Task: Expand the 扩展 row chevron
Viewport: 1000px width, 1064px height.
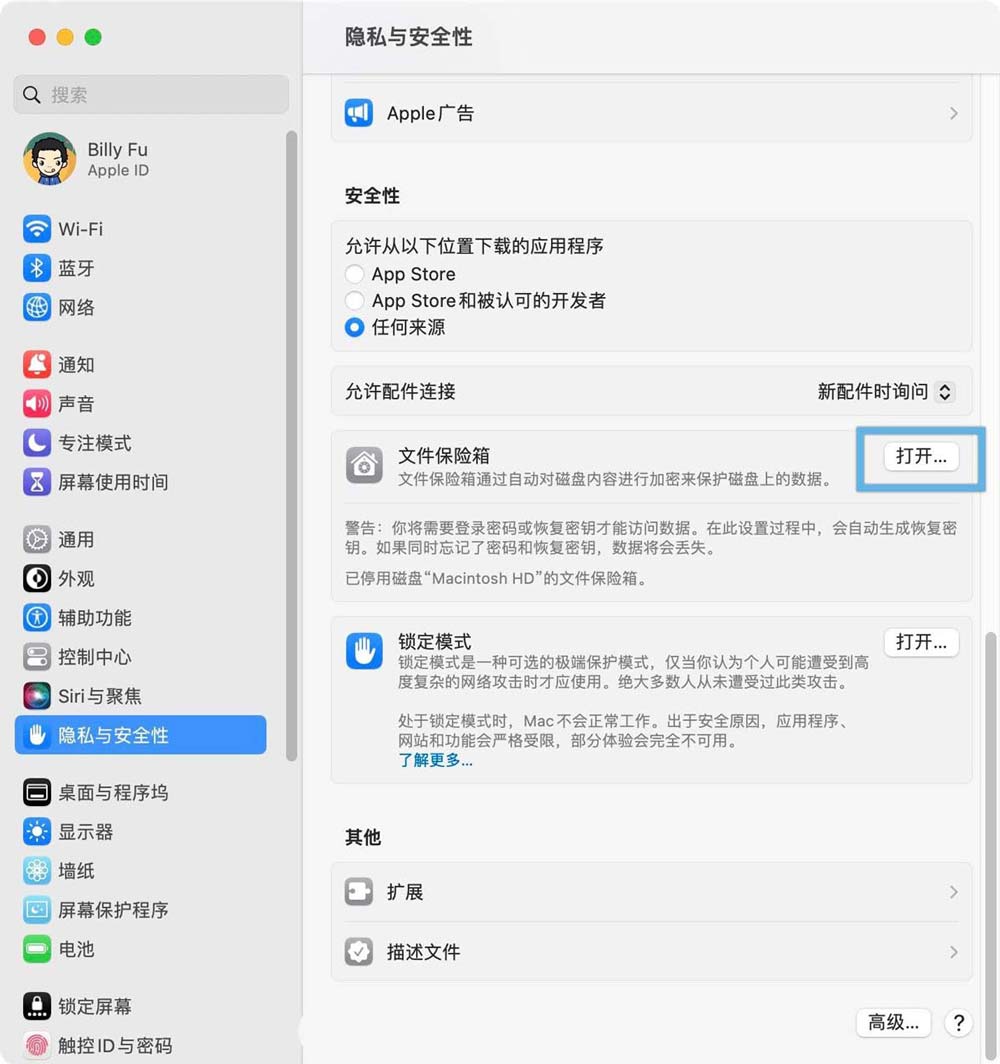Action: (953, 892)
